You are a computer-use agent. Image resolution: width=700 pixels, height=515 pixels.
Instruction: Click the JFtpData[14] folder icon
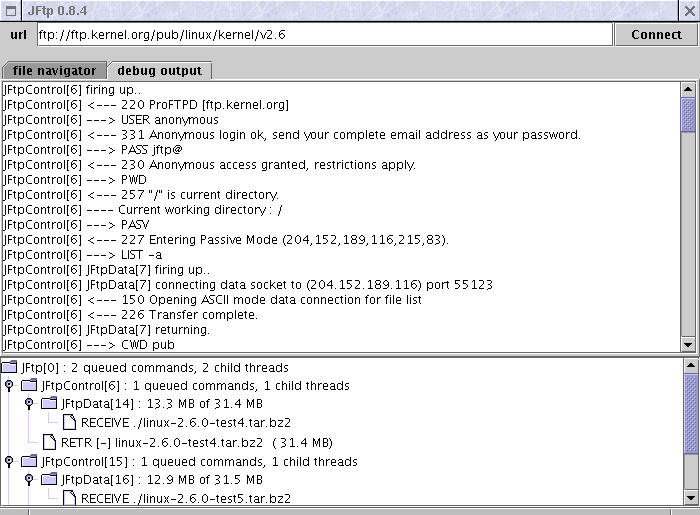[49, 403]
